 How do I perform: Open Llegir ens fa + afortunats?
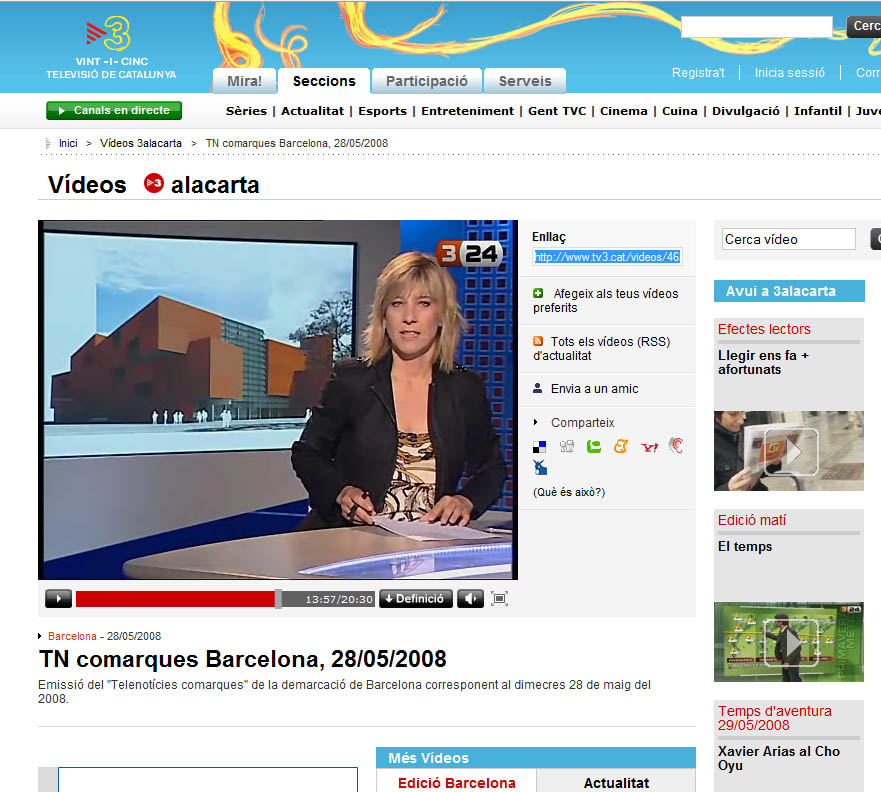tap(763, 362)
